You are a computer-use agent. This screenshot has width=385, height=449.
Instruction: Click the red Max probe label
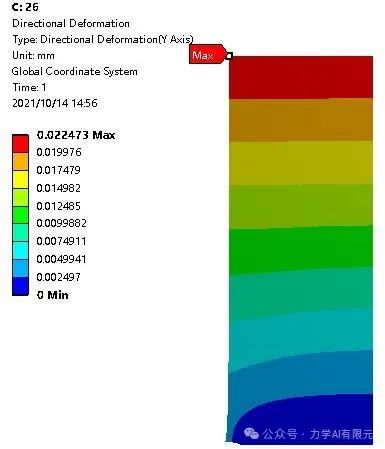[207, 54]
